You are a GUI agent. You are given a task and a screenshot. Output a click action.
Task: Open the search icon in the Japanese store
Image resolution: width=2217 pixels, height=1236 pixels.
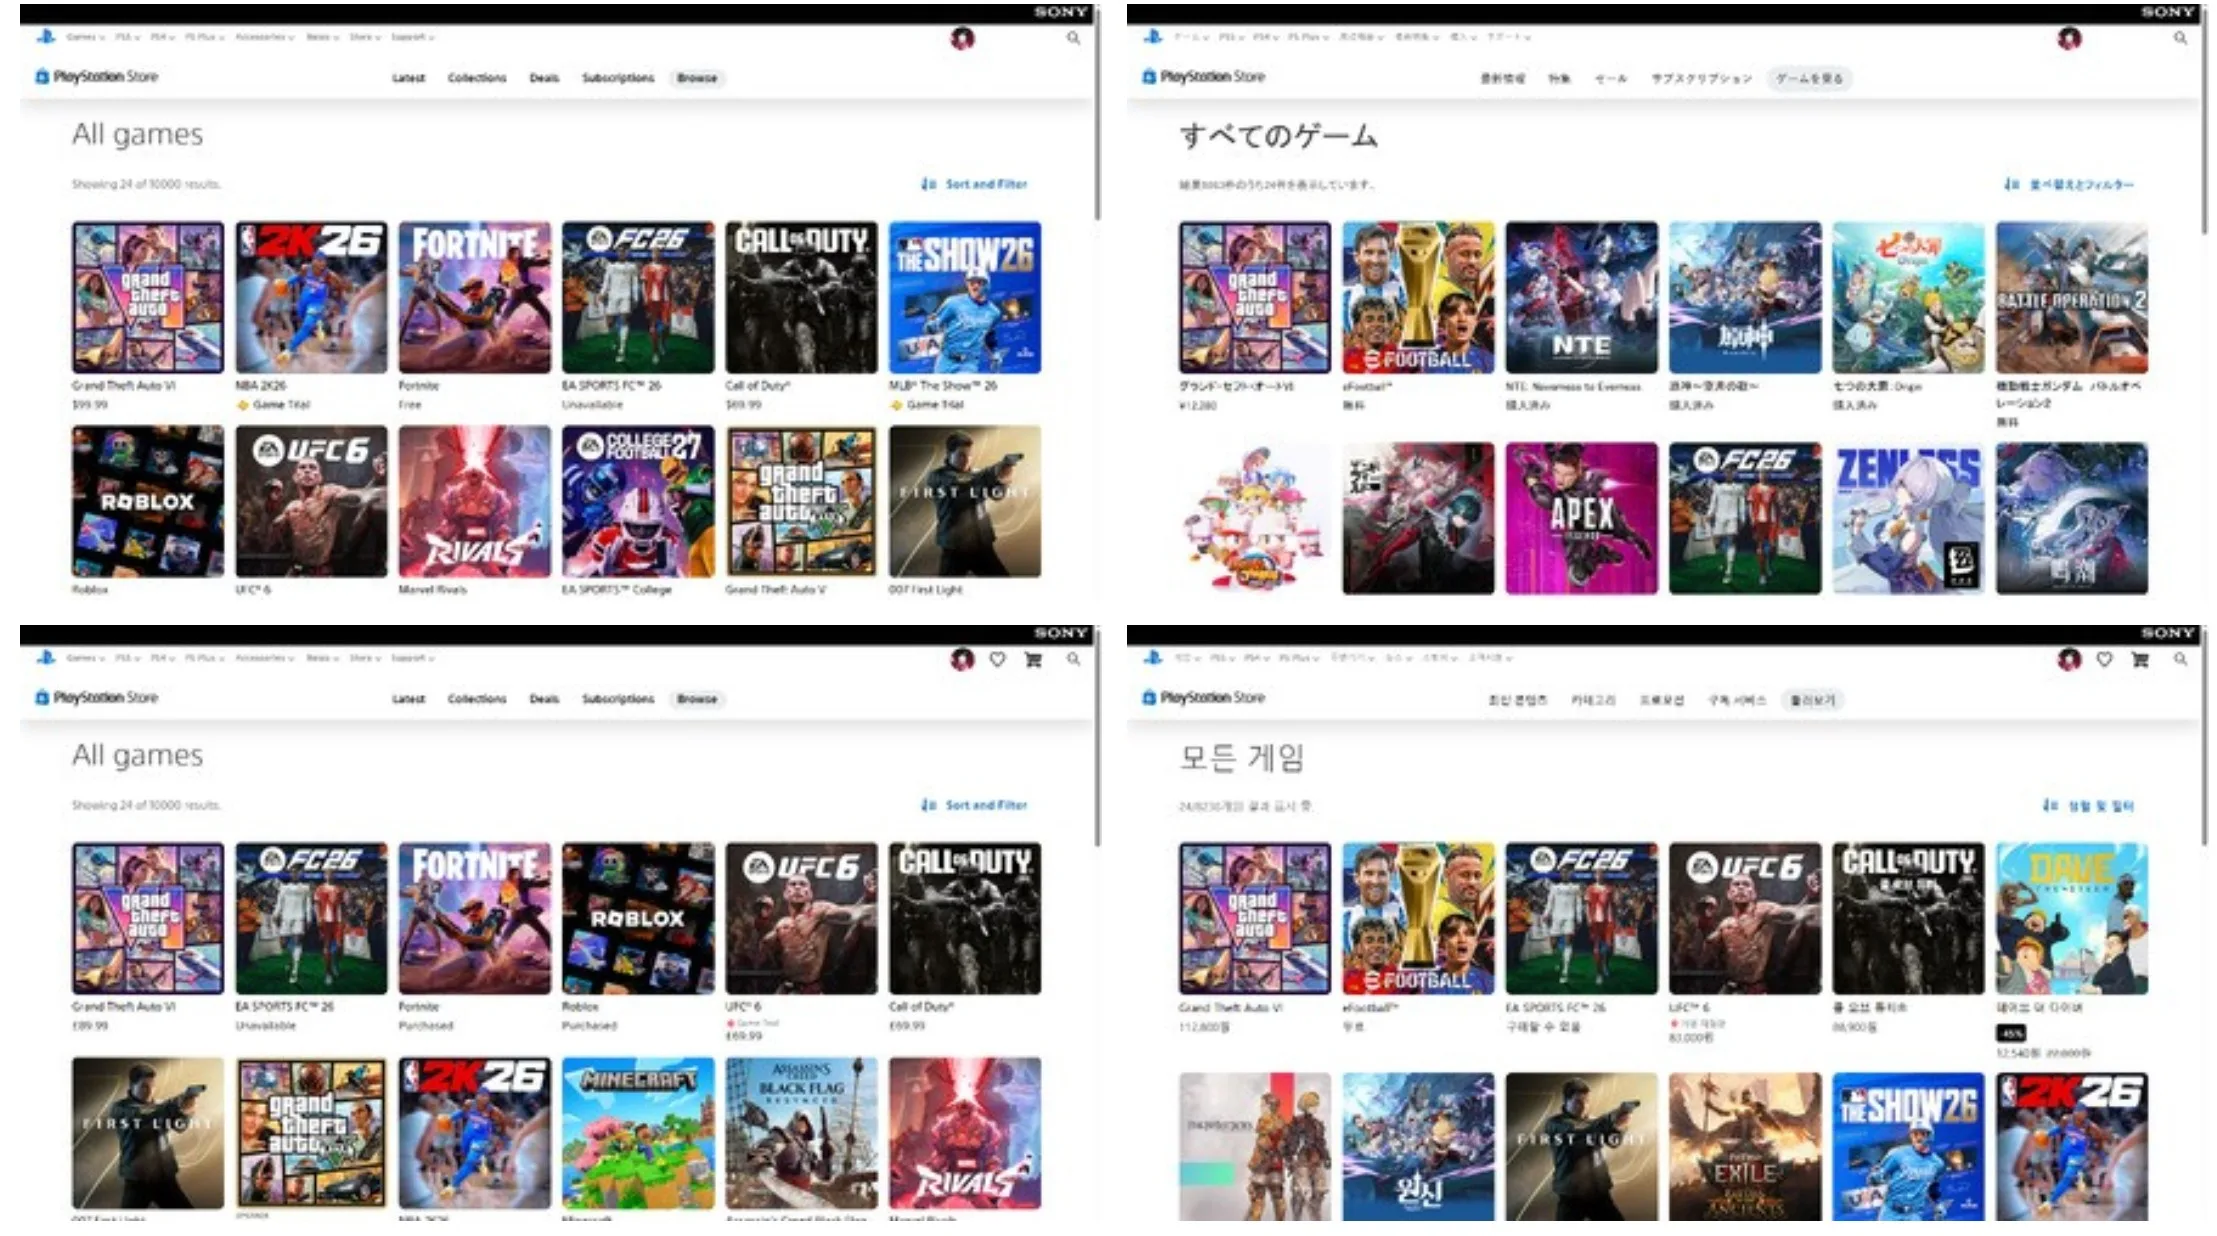click(2180, 38)
